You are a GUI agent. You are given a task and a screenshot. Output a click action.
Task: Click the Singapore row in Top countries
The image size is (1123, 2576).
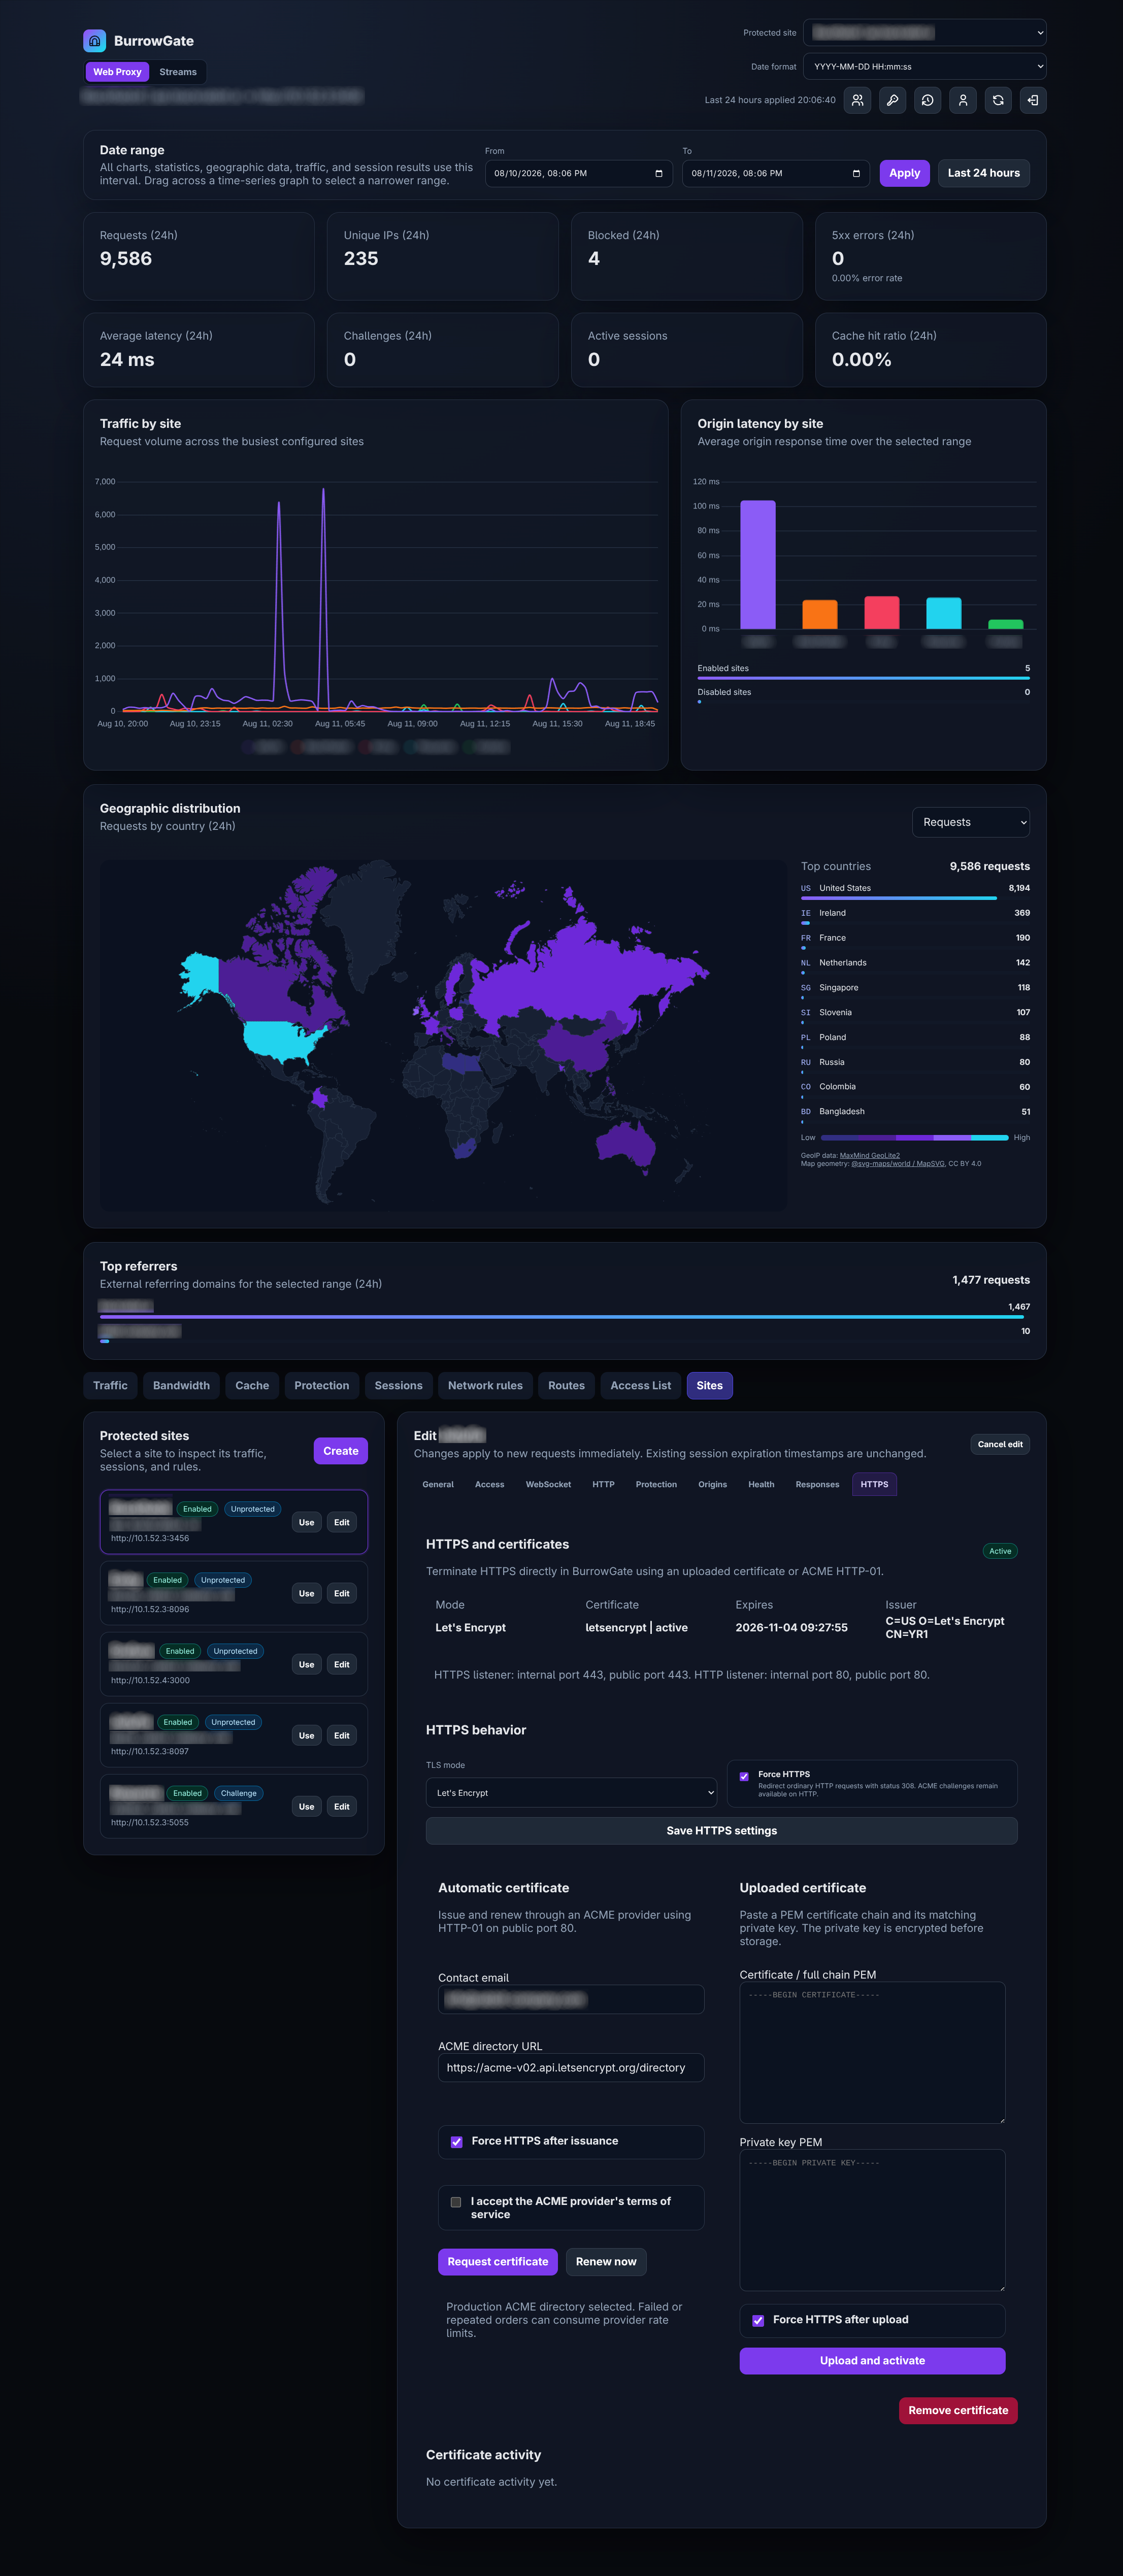[x=915, y=990]
